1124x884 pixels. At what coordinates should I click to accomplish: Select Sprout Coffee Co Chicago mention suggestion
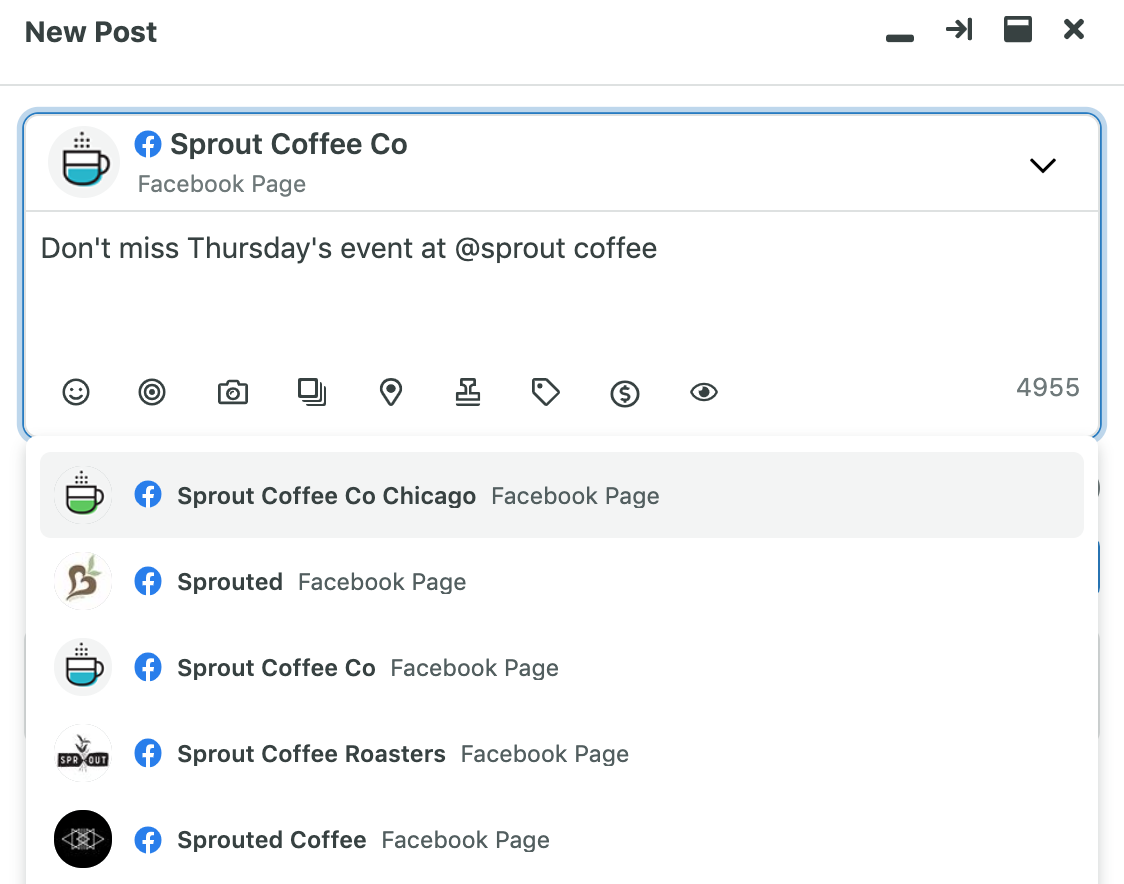(x=562, y=495)
